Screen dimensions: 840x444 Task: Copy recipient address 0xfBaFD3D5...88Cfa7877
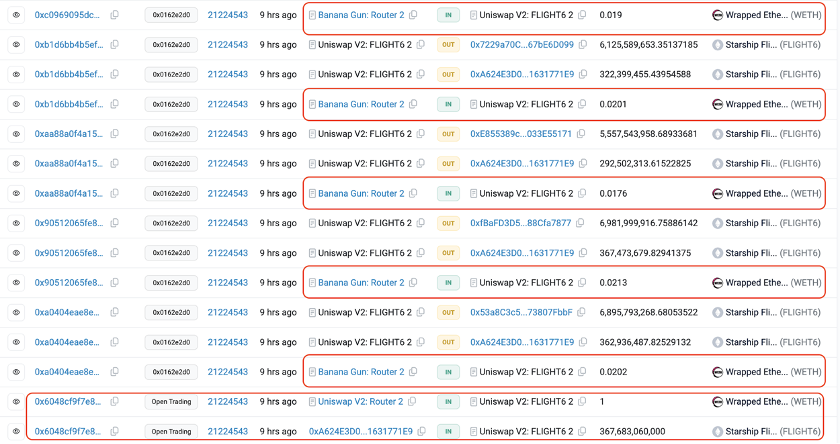(580, 223)
